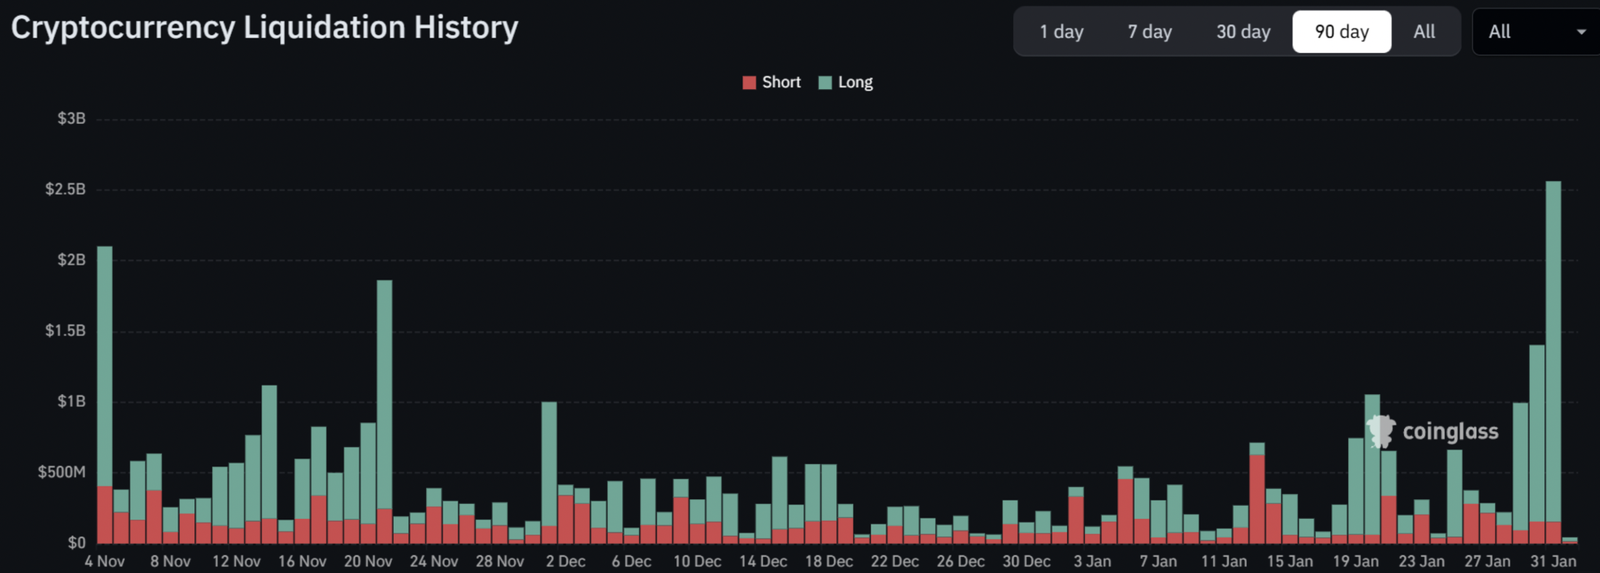Toggle Long series via green legend square
The image size is (1600, 573).
coord(825,83)
